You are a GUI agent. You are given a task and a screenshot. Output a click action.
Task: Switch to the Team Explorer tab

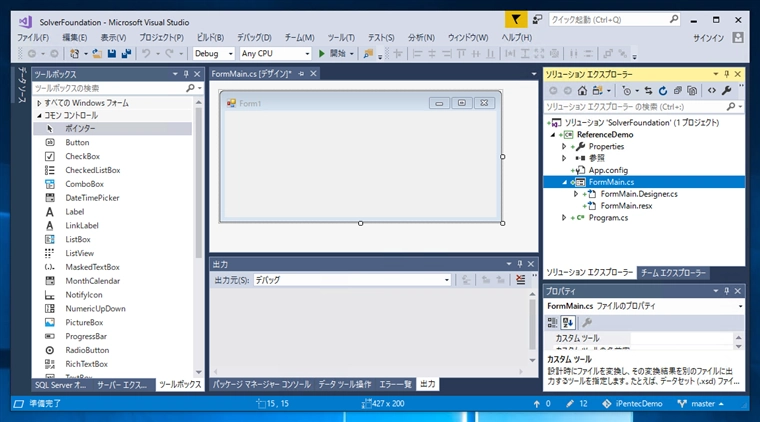pos(673,273)
